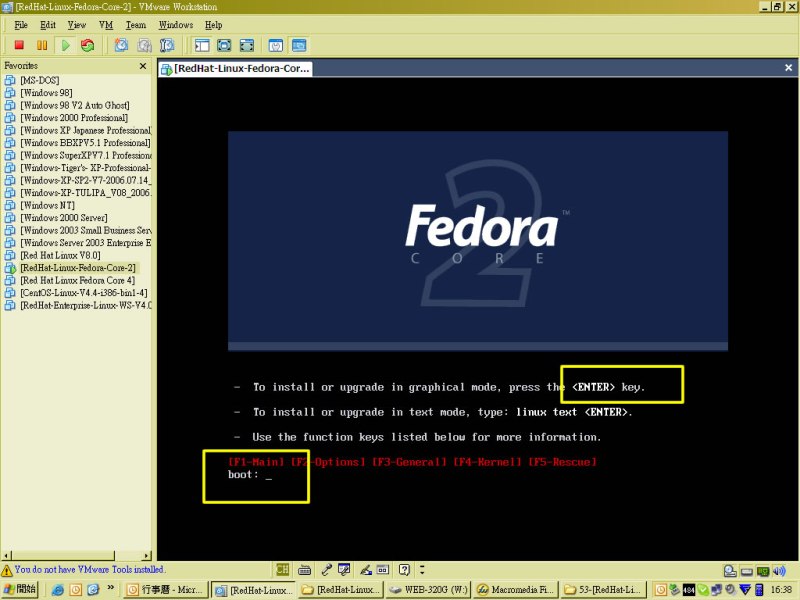
Task: Select the [RedHat-Linux-Fedora-Cor... VM tab
Action: (x=235, y=68)
